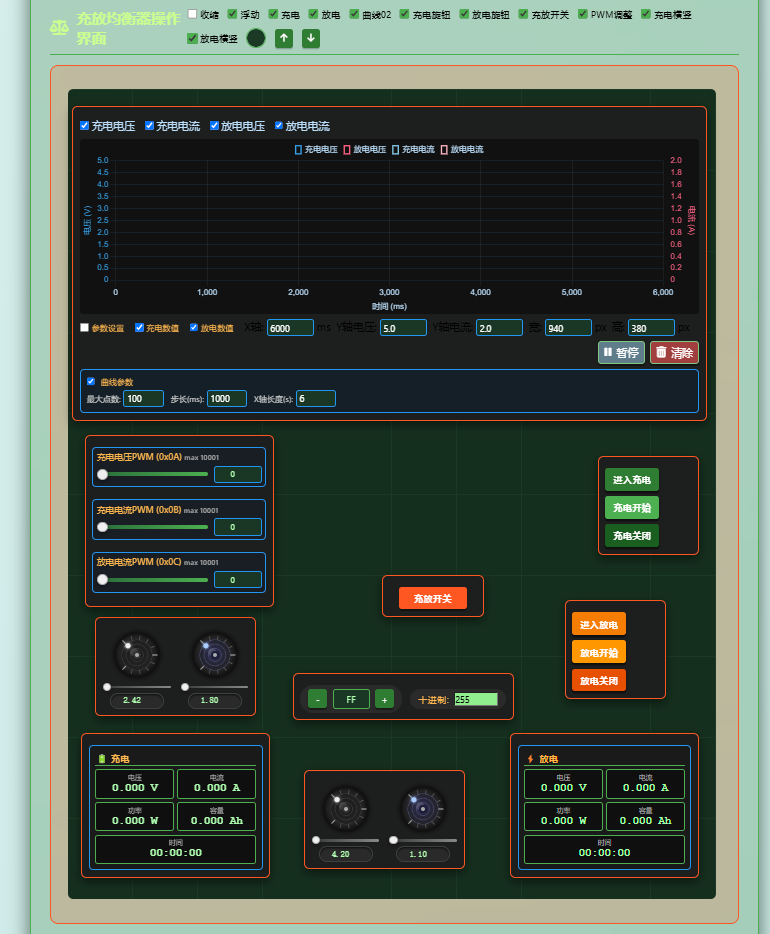Toggle 放电电压 legend item in chart
The height and width of the screenshot is (934, 770).
[364, 150]
